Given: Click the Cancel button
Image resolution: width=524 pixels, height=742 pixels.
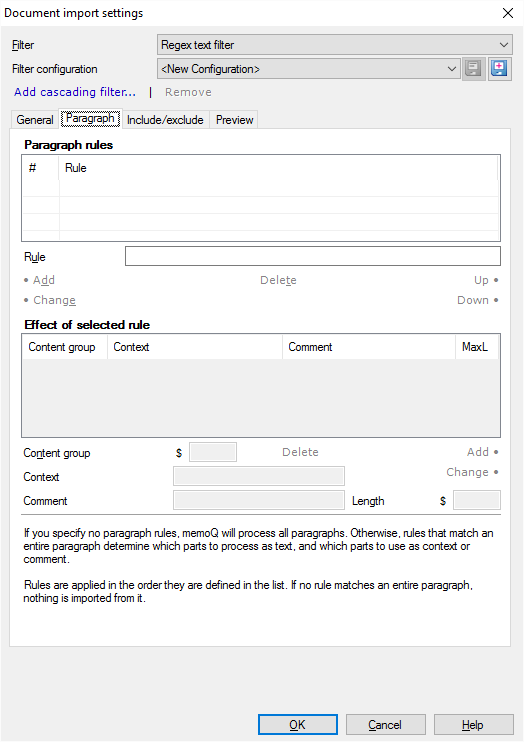Looking at the screenshot, I should [385, 724].
